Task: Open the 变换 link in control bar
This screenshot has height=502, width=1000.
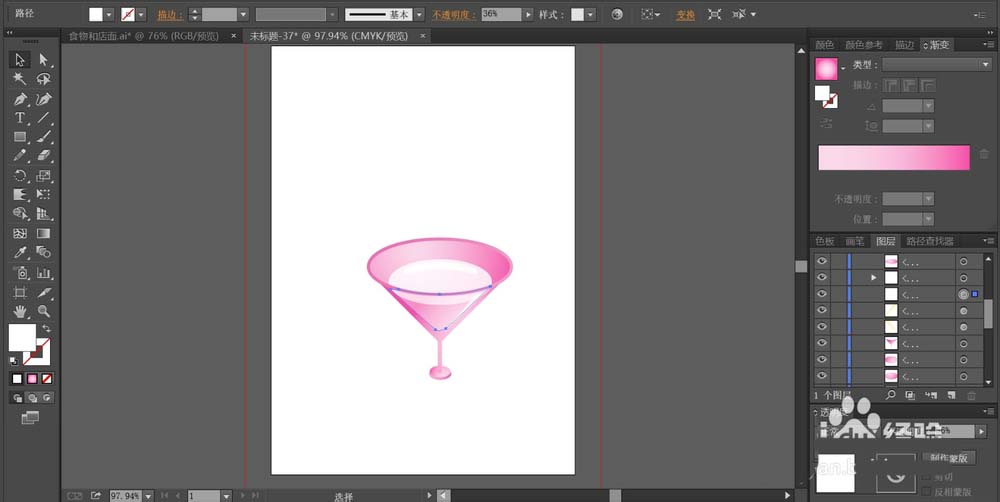Action: [686, 15]
